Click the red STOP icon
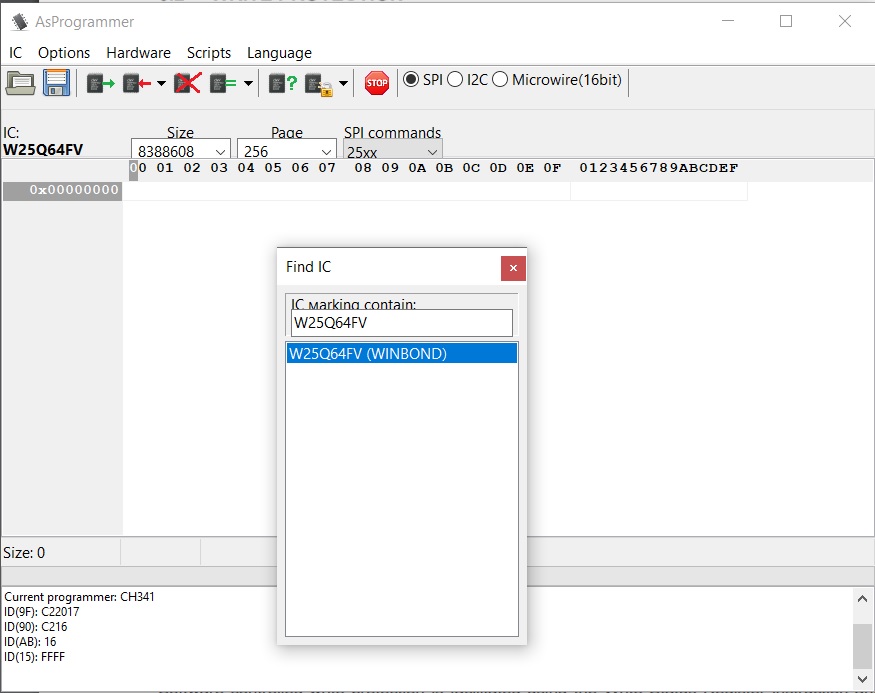 pos(377,83)
